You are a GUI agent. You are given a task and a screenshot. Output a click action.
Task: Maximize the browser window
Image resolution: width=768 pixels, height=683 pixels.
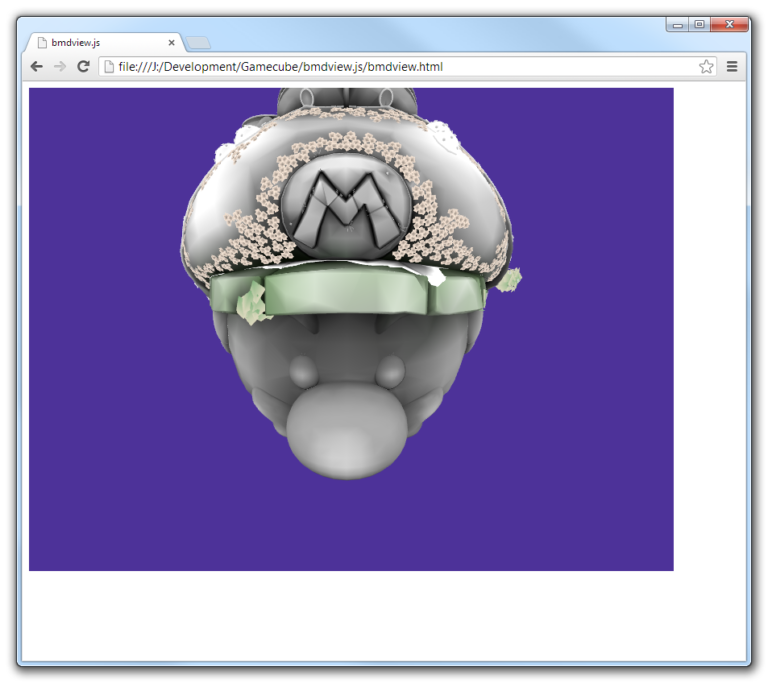click(x=699, y=24)
